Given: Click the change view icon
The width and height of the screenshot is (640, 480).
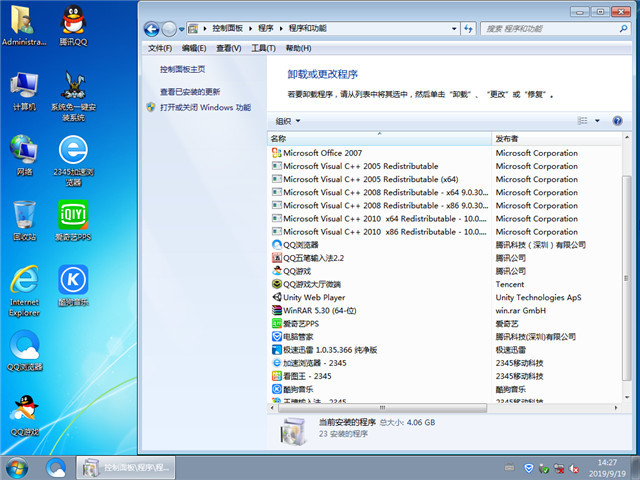Looking at the screenshot, I should (582, 121).
